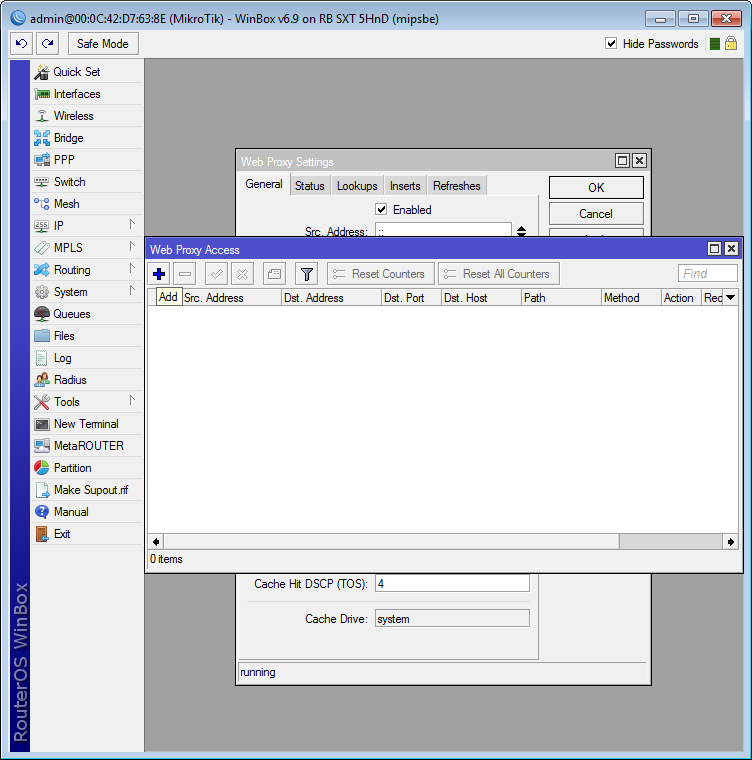Sort by the Dst. Port column

[x=411, y=298]
